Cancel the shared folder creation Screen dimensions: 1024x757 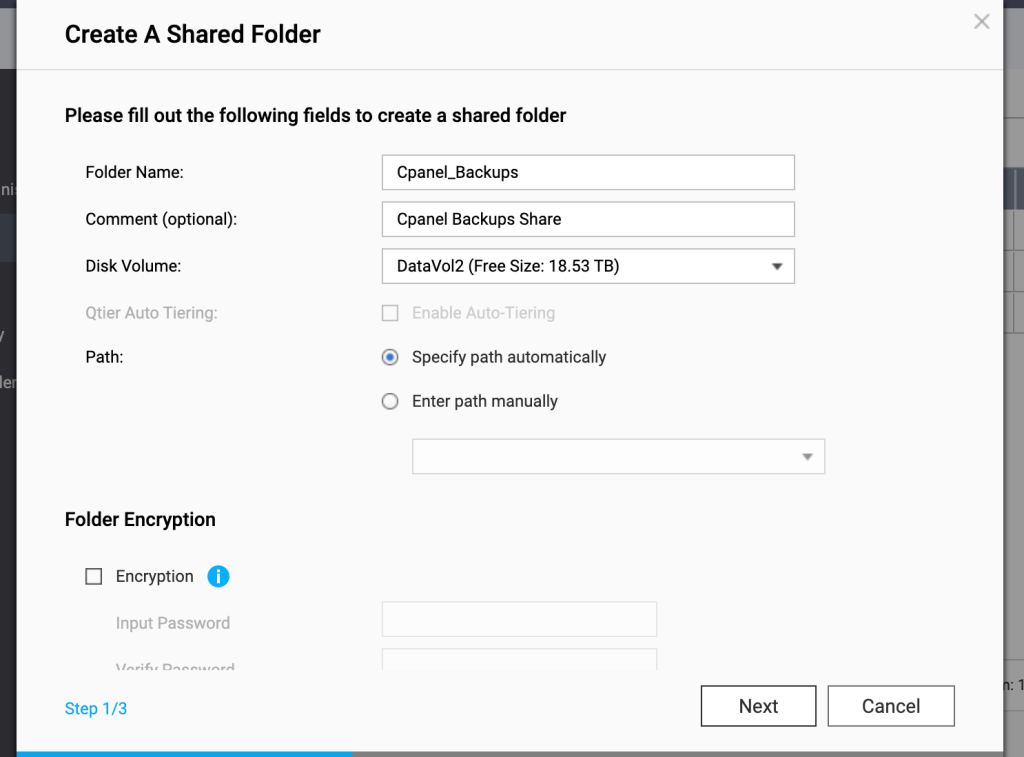coord(890,706)
